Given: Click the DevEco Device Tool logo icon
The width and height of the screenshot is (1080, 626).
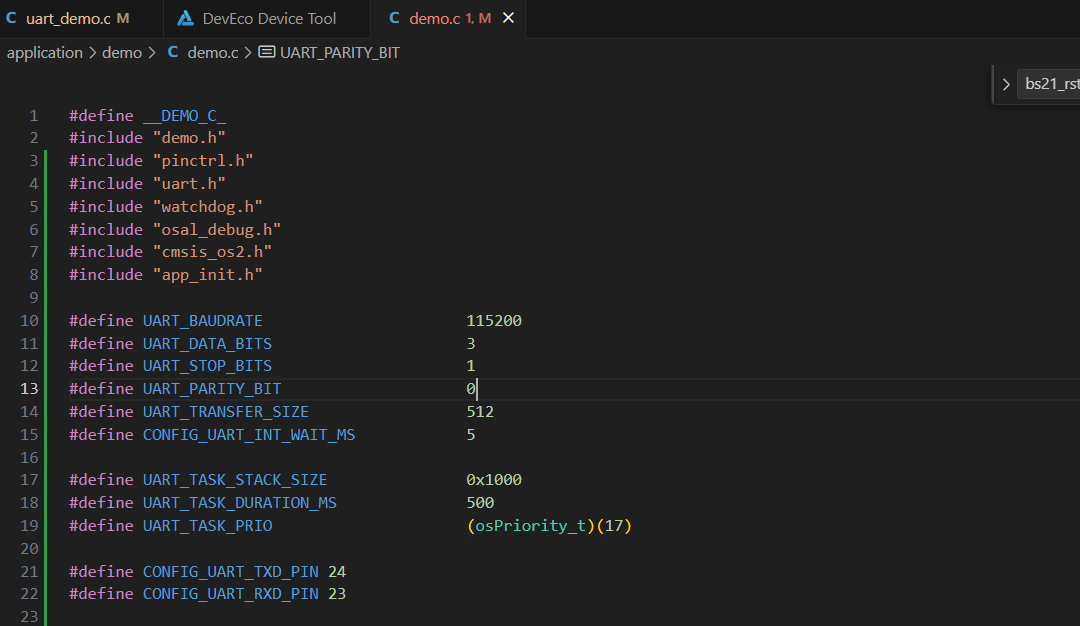Looking at the screenshot, I should tap(185, 19).
